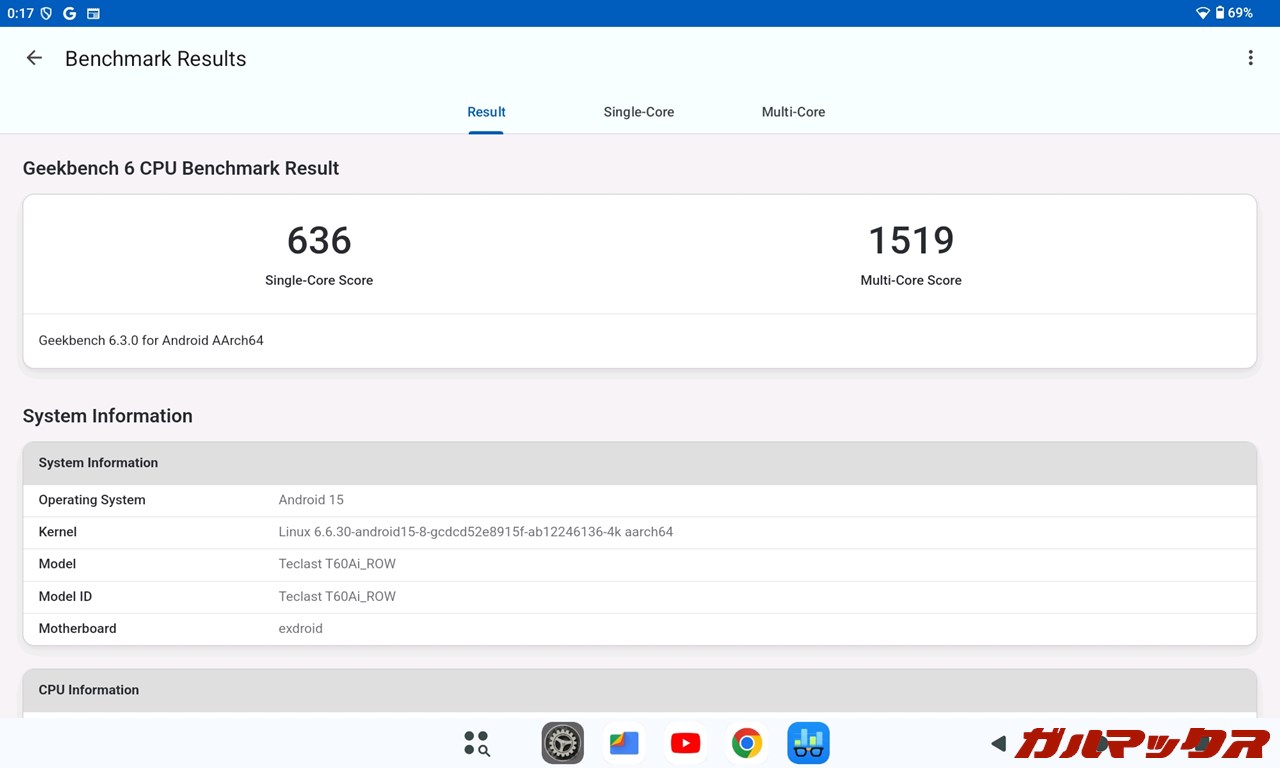Screen dimensions: 1280x768
Task: Open Chrome browser from the taskbar
Action: [747, 743]
